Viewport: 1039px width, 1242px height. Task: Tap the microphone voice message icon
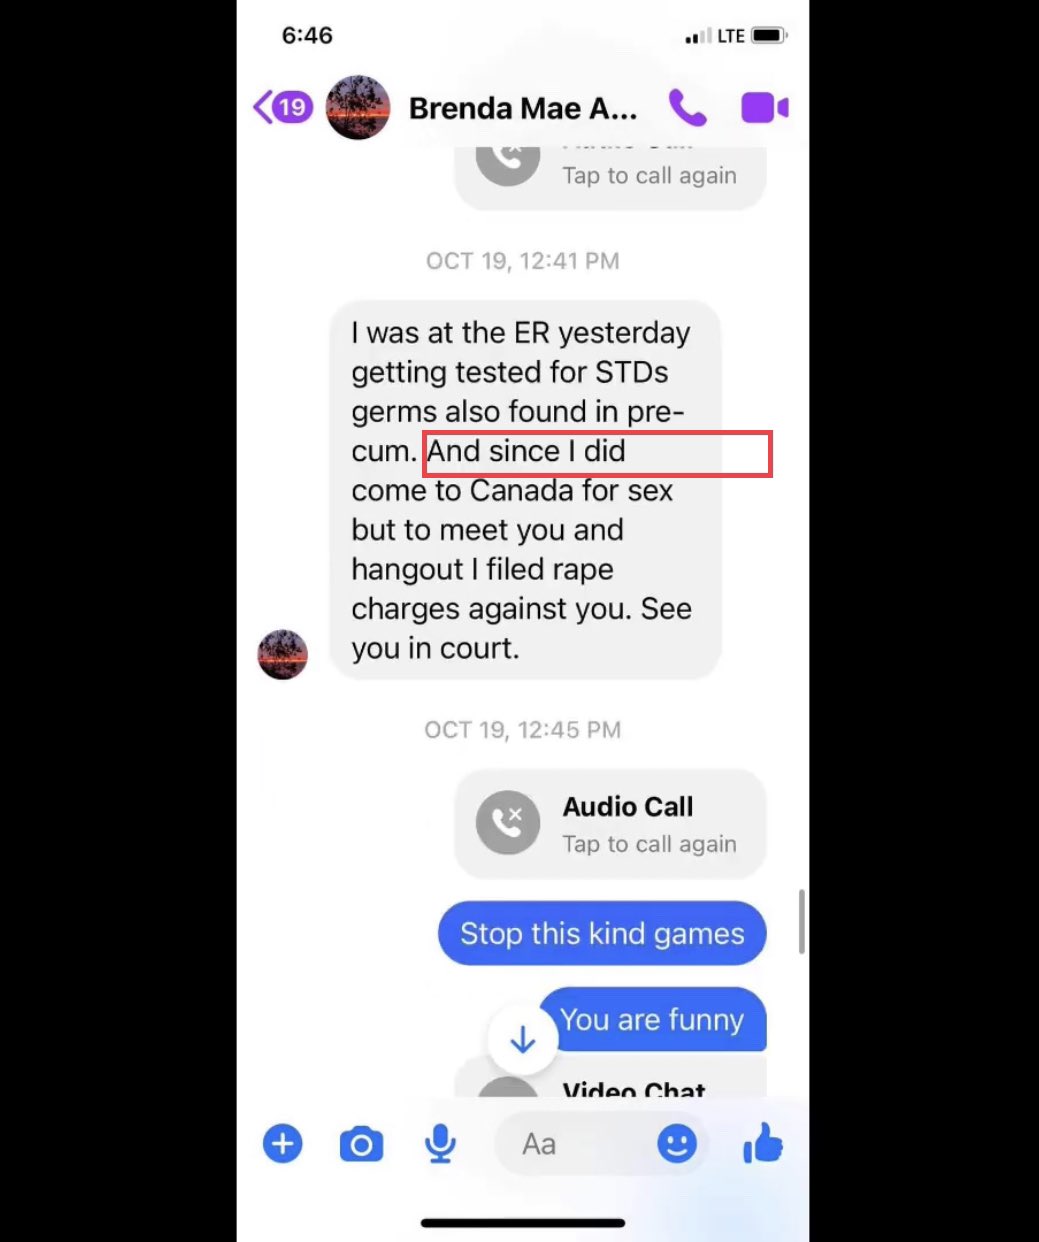click(440, 1144)
